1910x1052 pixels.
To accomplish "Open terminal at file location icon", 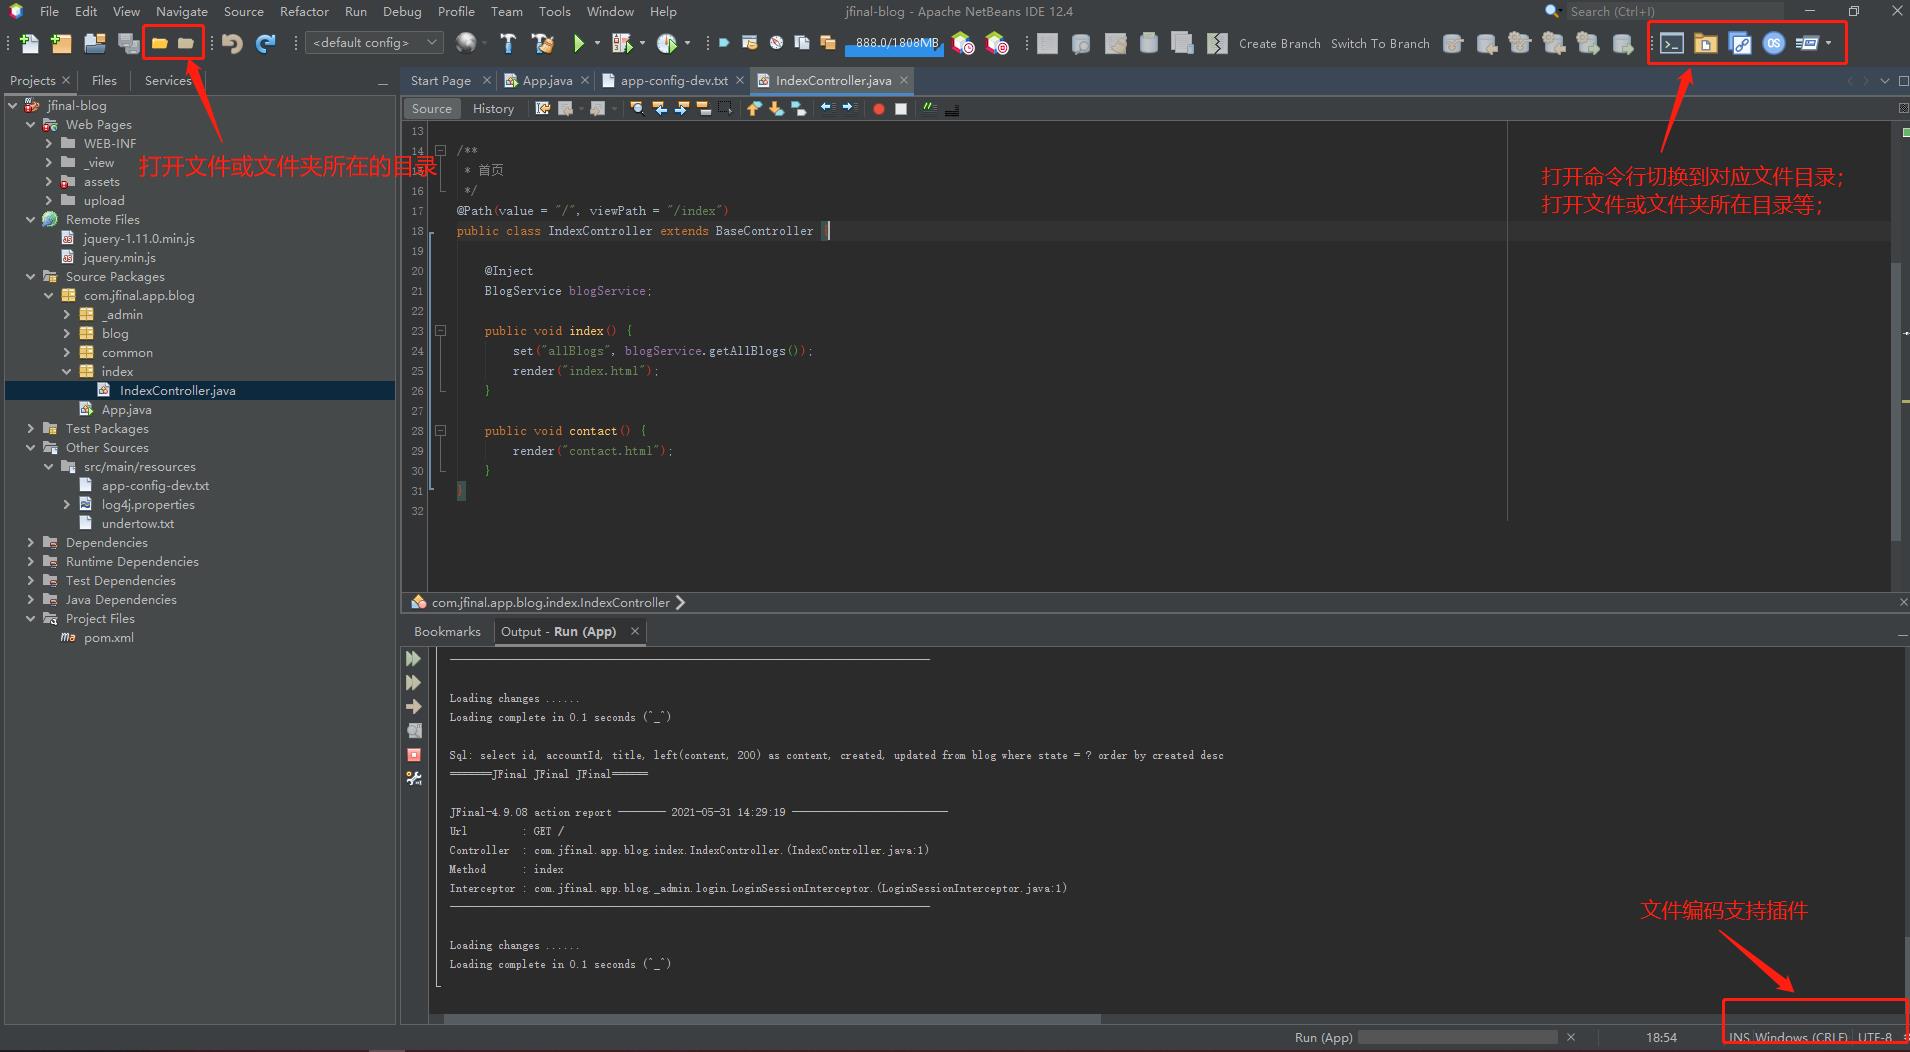I will 1672,43.
